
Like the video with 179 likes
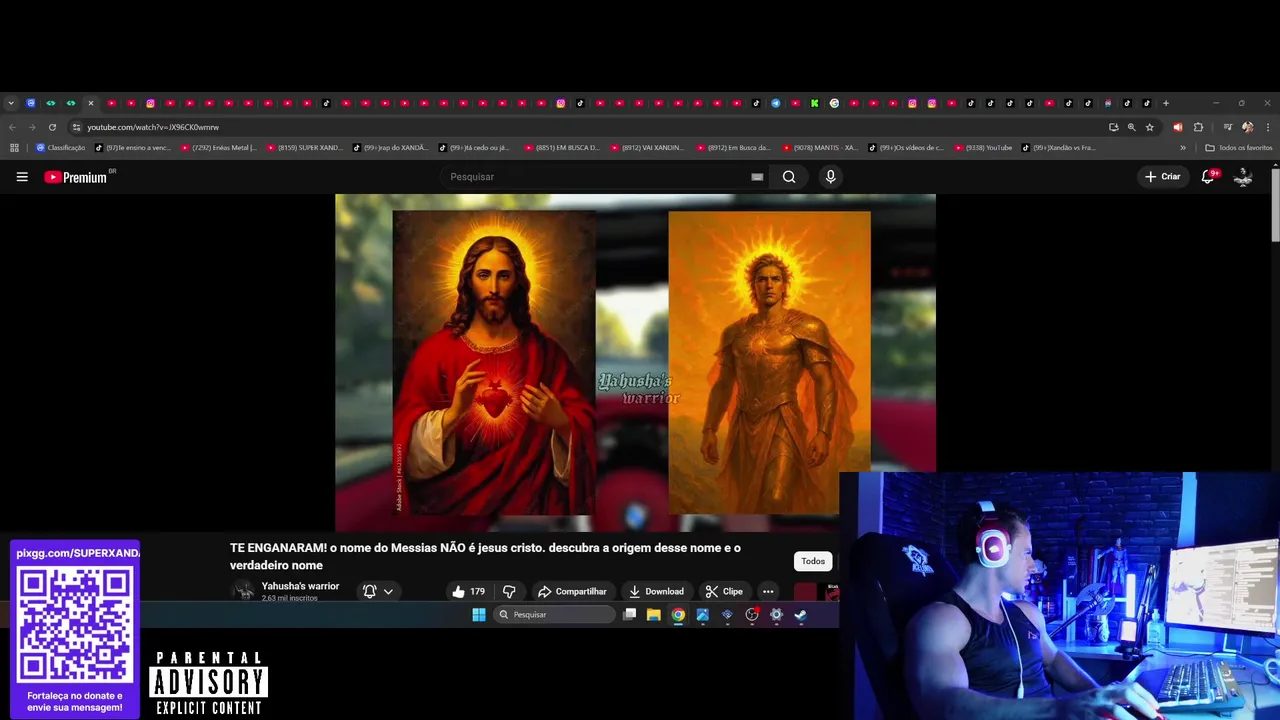(467, 591)
